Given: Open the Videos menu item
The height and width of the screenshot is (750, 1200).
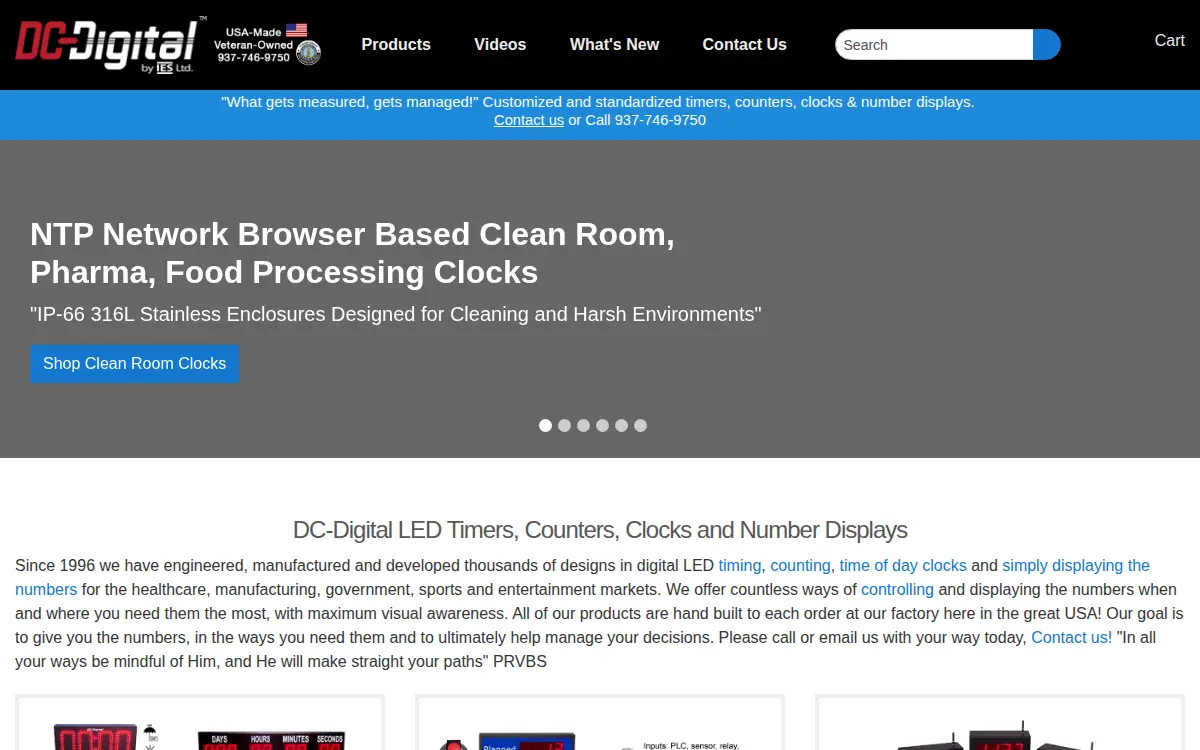Looking at the screenshot, I should coord(500,44).
